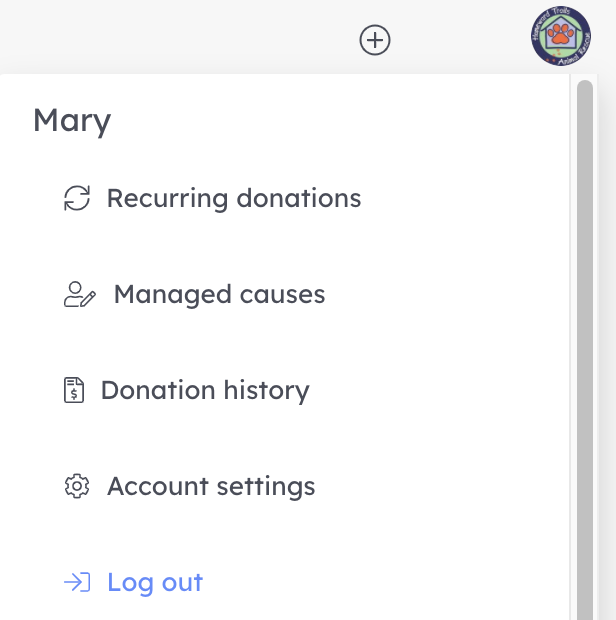Open the Account settings menu entry
The height and width of the screenshot is (620, 616).
point(190,486)
